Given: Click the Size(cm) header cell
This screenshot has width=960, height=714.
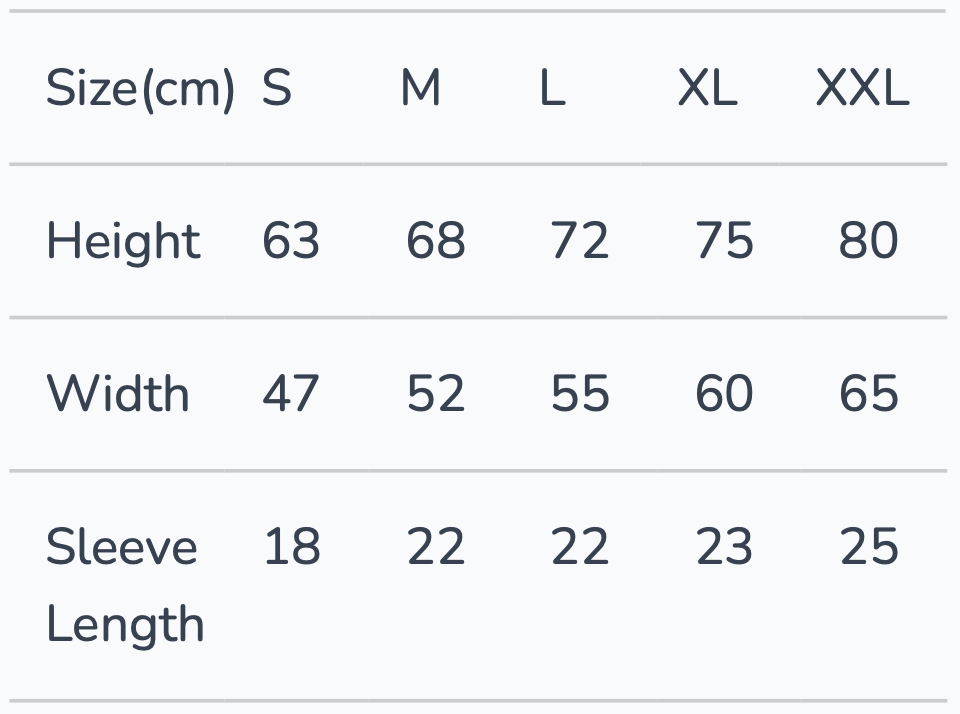Looking at the screenshot, I should pyautogui.click(x=140, y=89).
